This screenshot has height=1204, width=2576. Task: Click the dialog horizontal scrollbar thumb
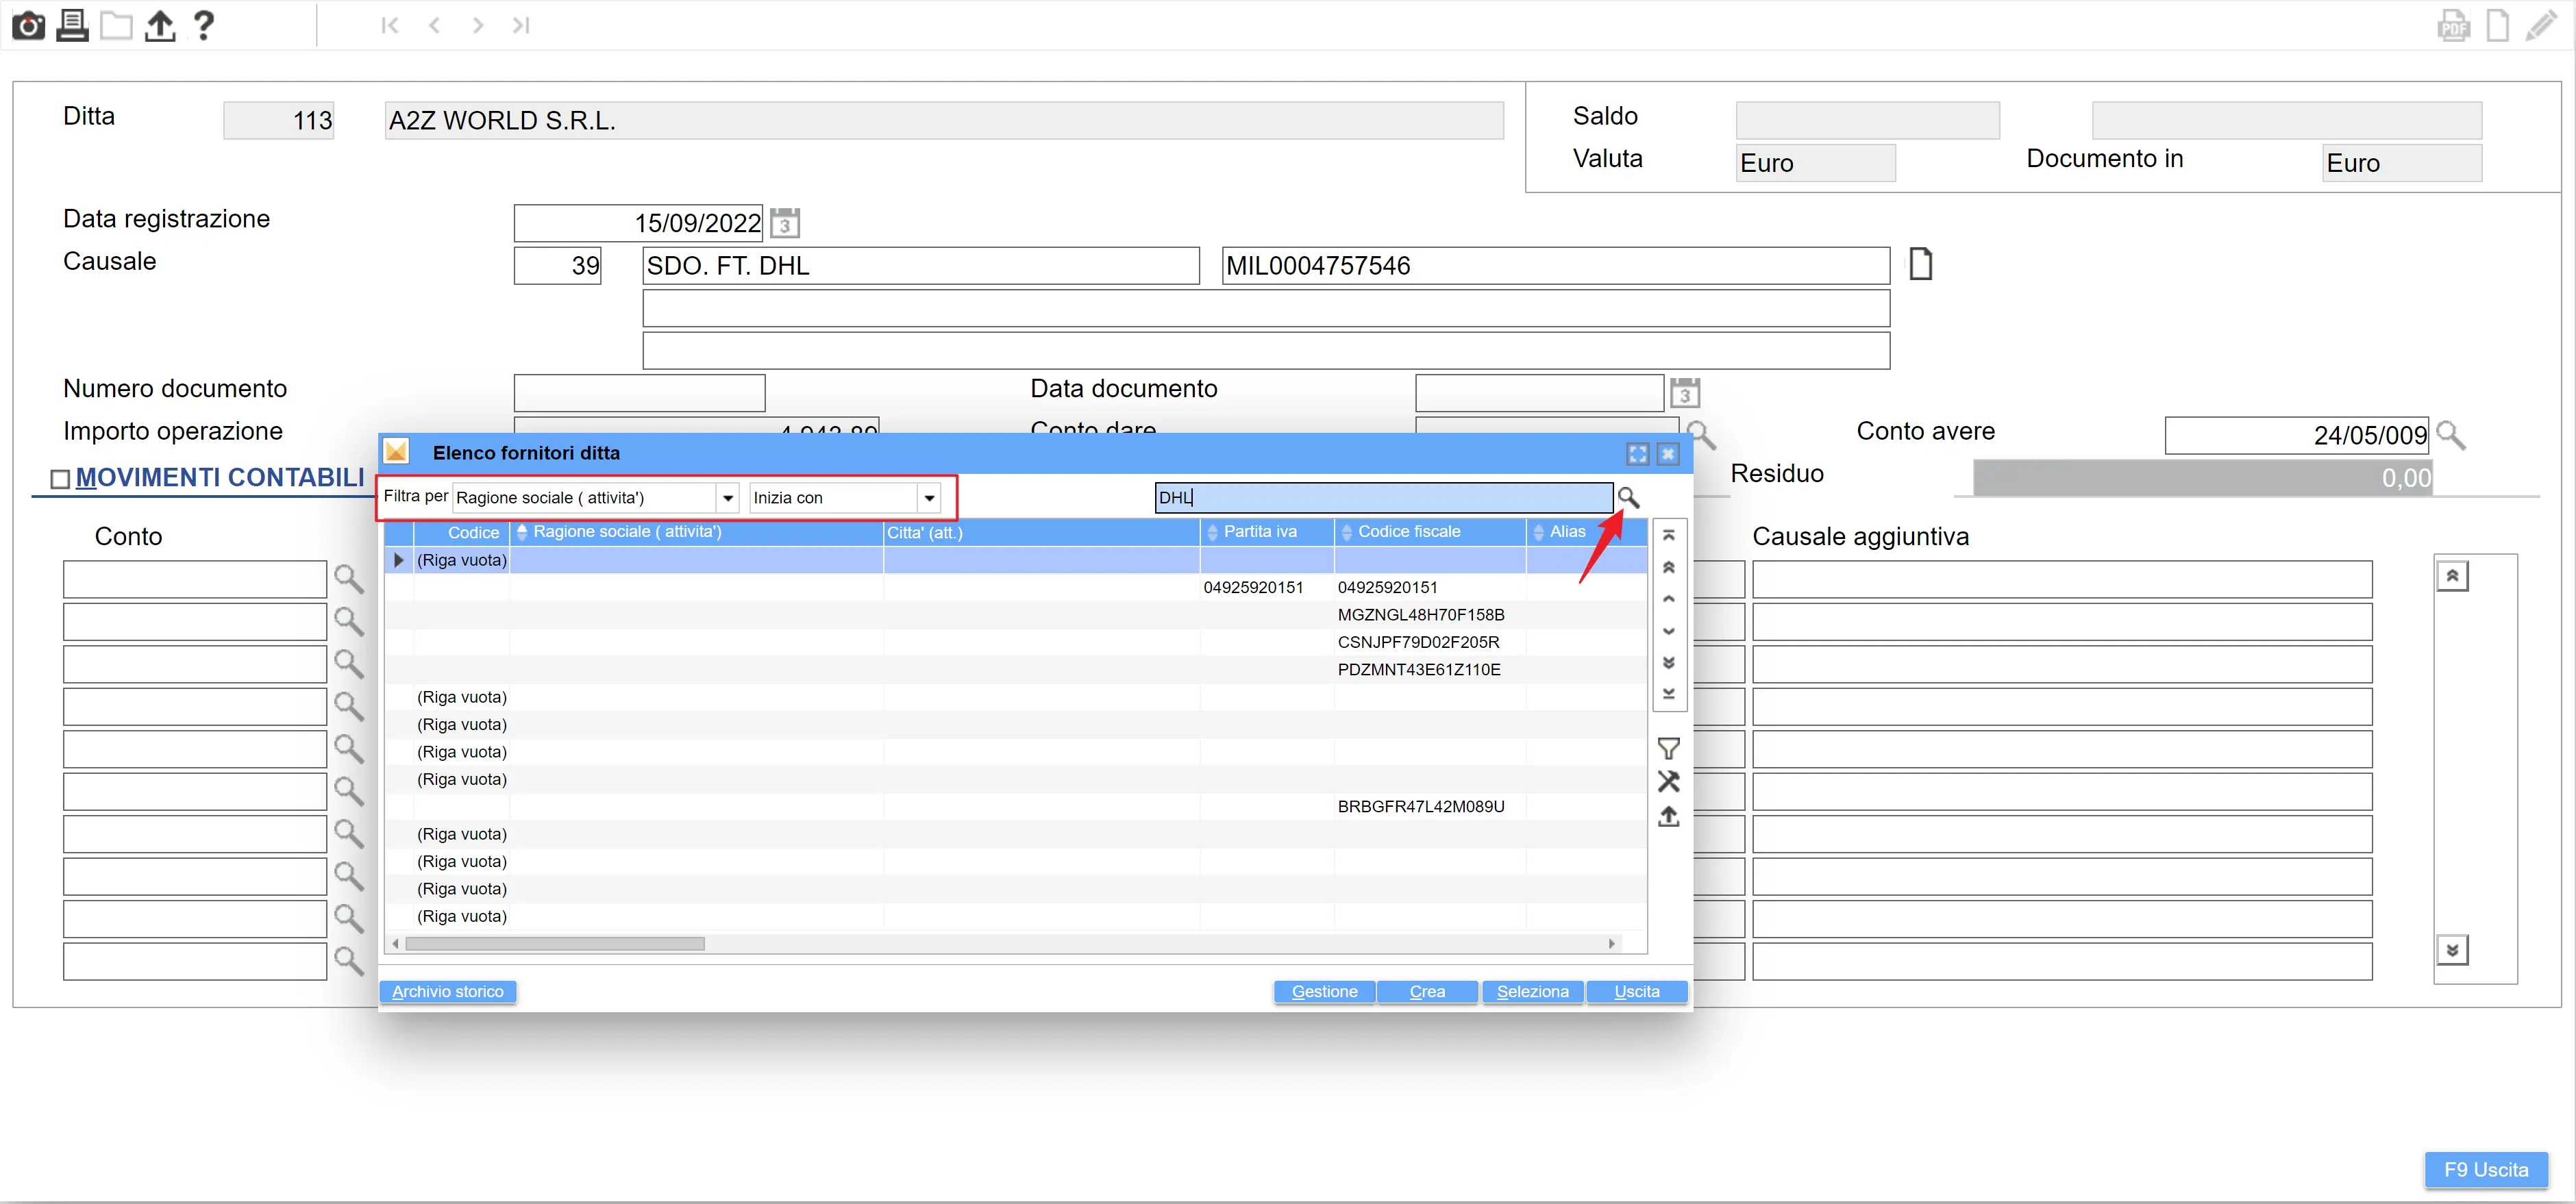pyautogui.click(x=555, y=943)
